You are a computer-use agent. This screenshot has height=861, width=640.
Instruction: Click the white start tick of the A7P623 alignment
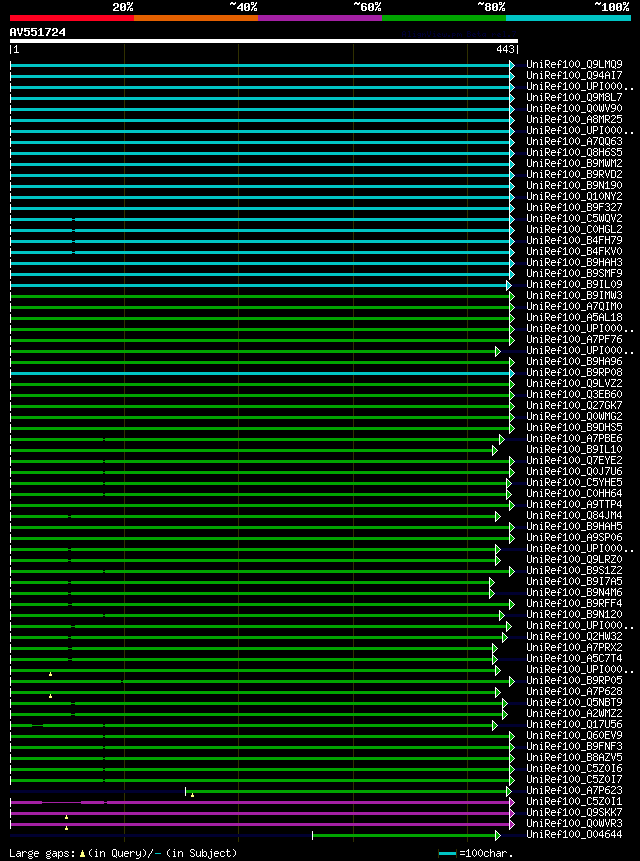pos(186,791)
